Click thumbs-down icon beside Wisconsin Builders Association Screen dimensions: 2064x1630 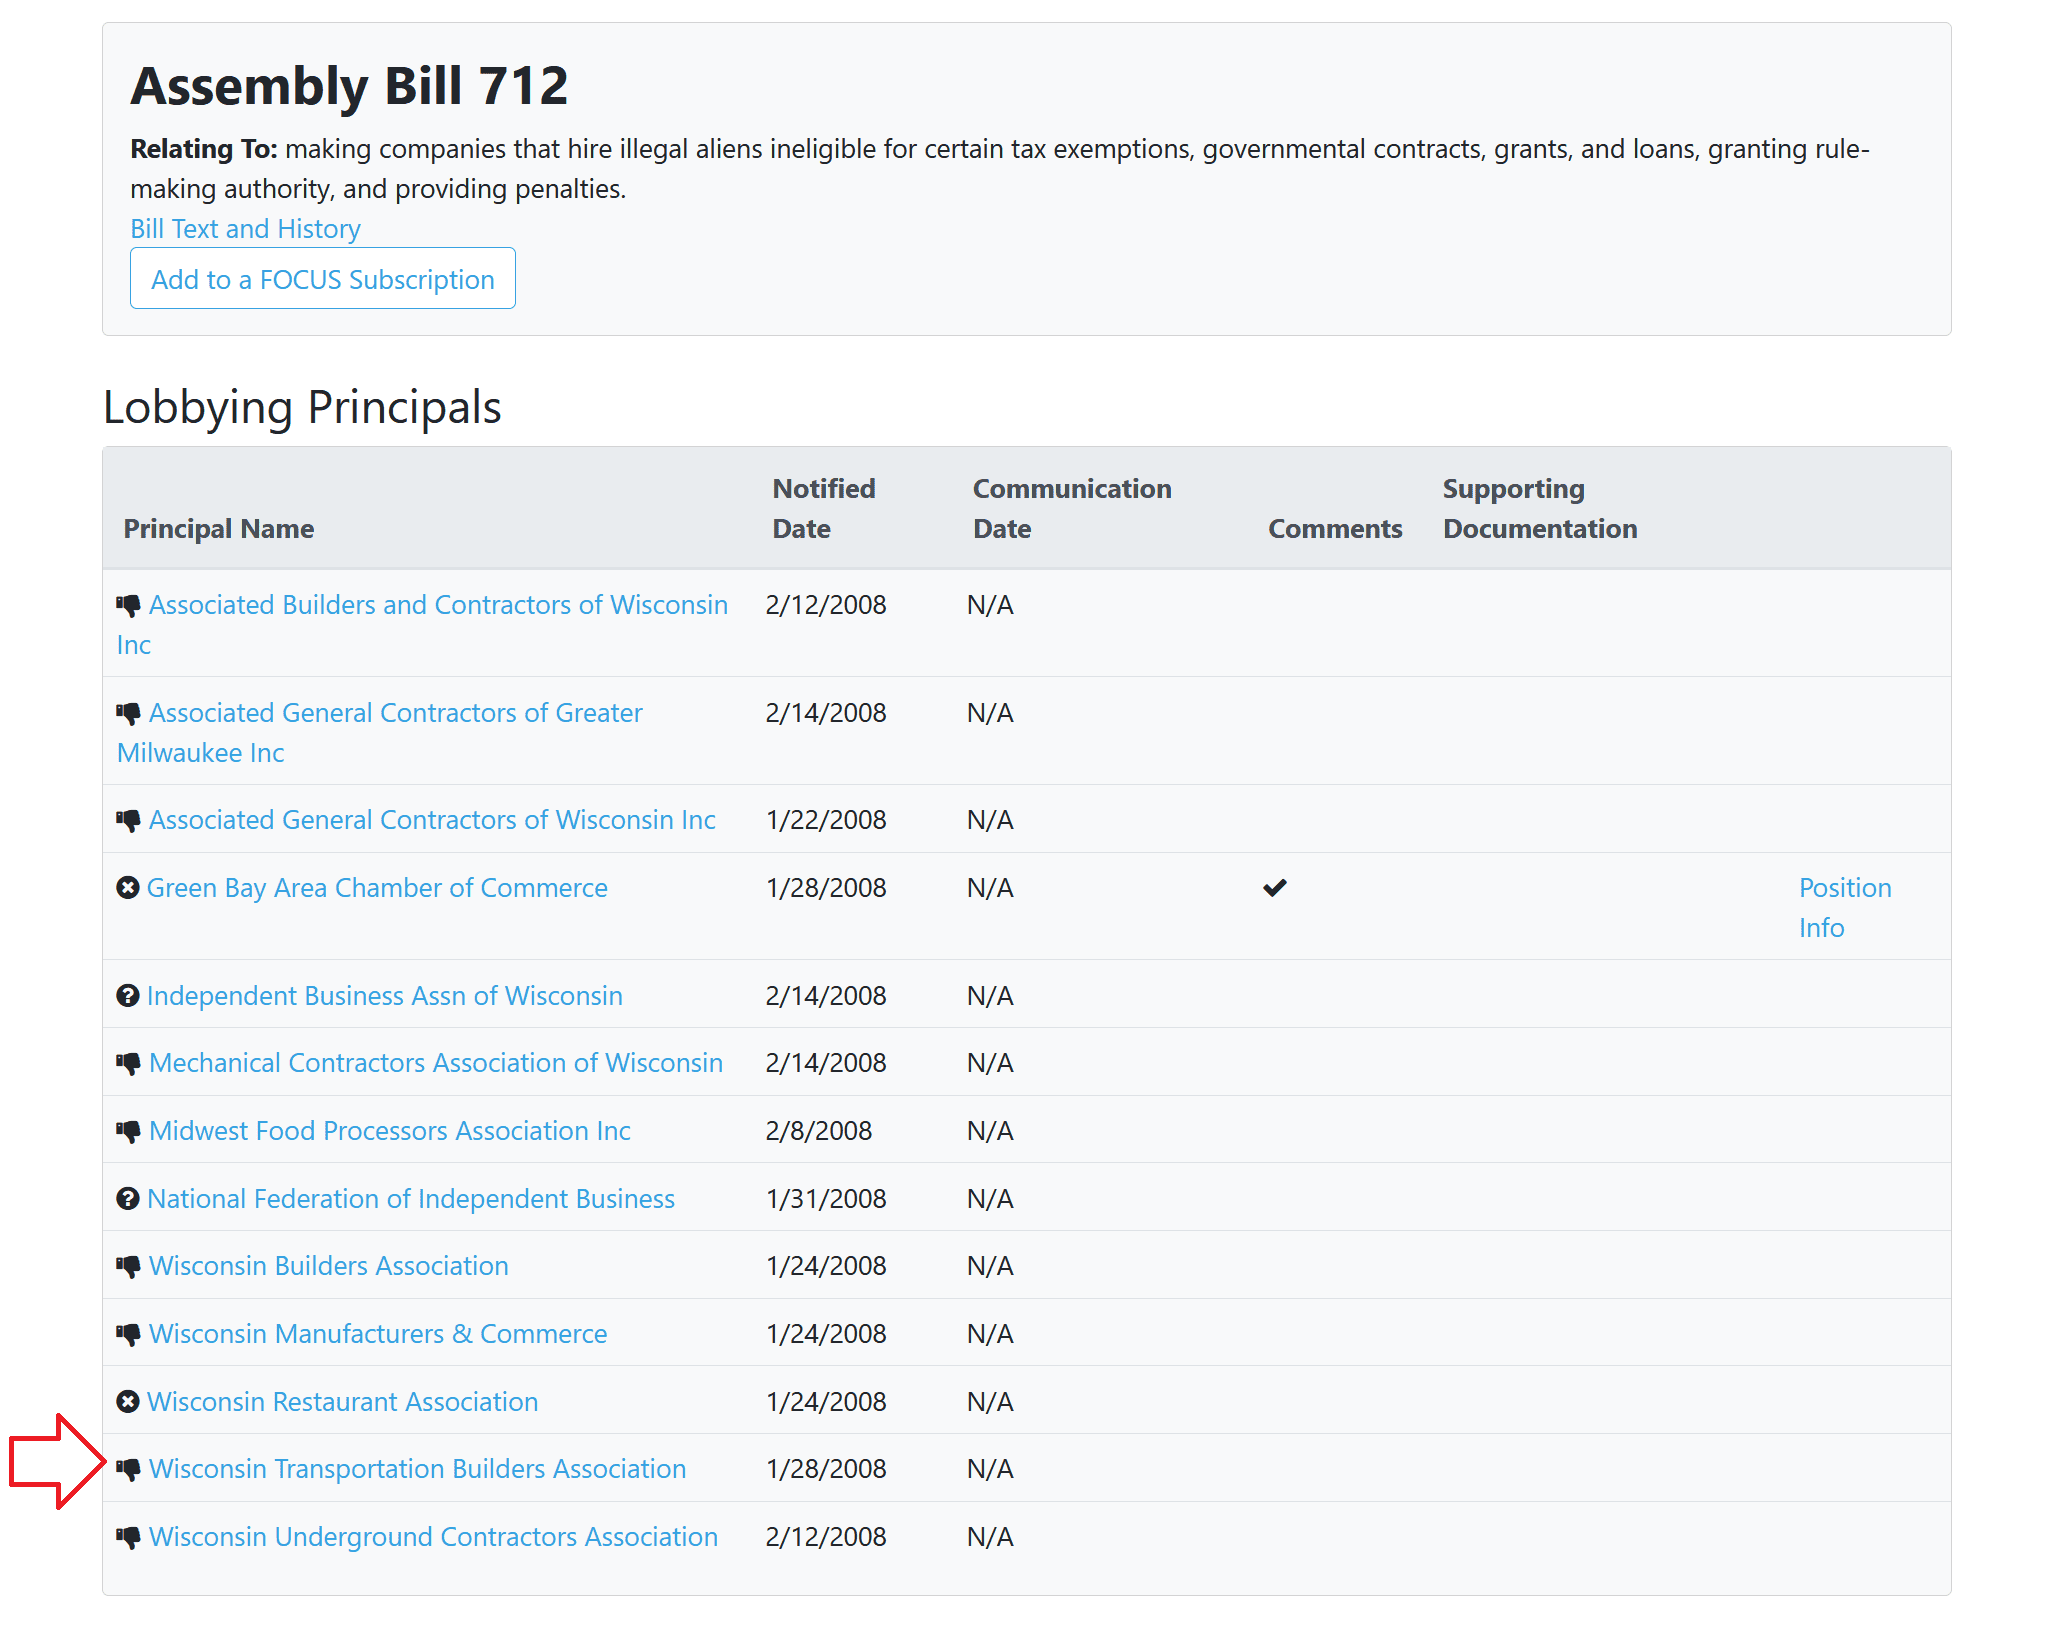point(128,1267)
